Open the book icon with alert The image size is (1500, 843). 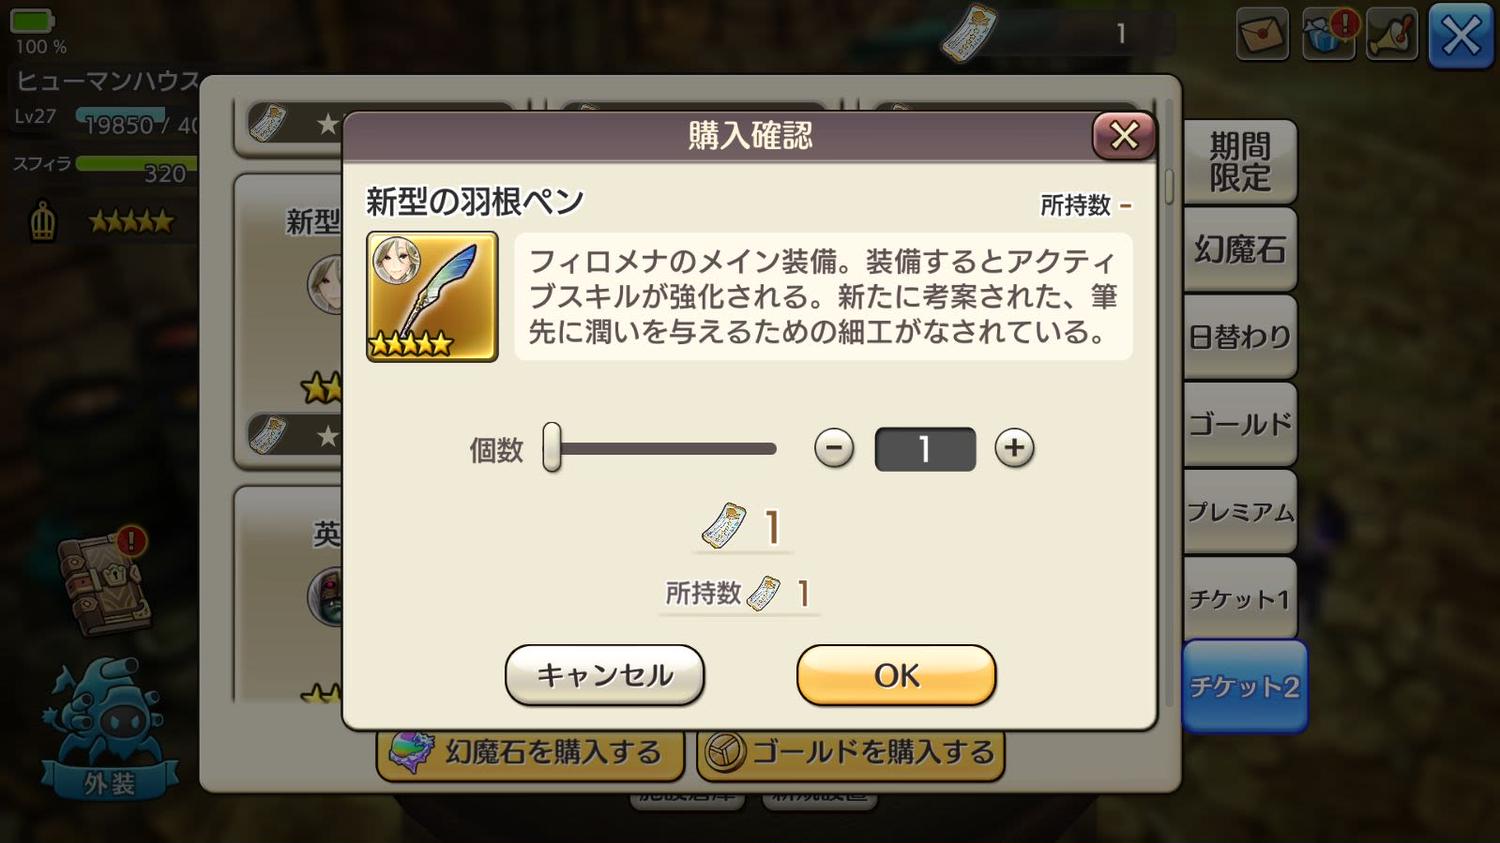click(x=104, y=580)
